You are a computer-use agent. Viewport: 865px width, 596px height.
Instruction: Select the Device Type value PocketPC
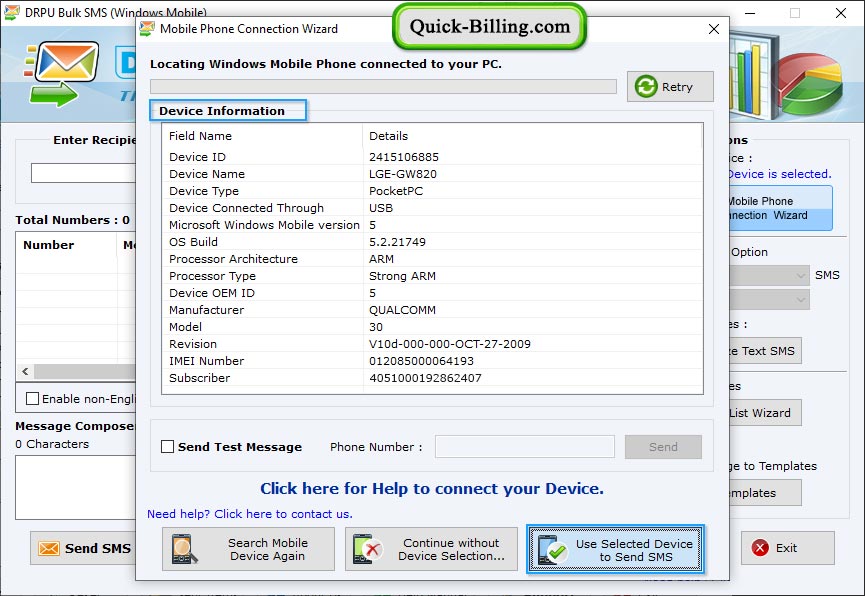click(x=396, y=191)
